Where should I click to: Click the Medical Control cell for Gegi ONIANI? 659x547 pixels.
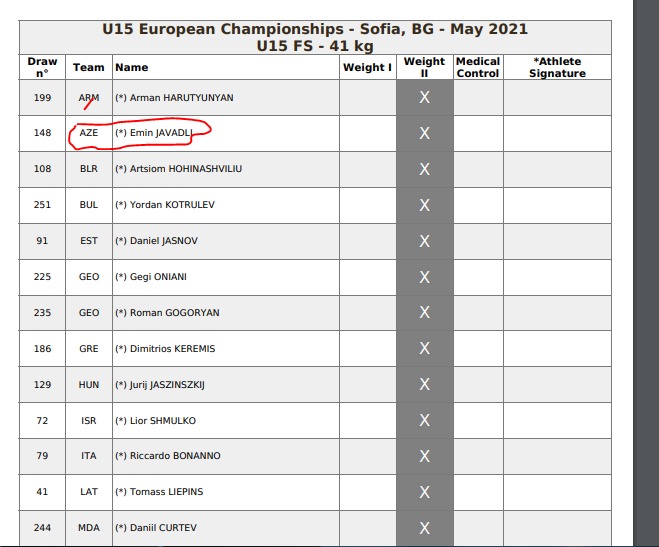[x=478, y=277]
